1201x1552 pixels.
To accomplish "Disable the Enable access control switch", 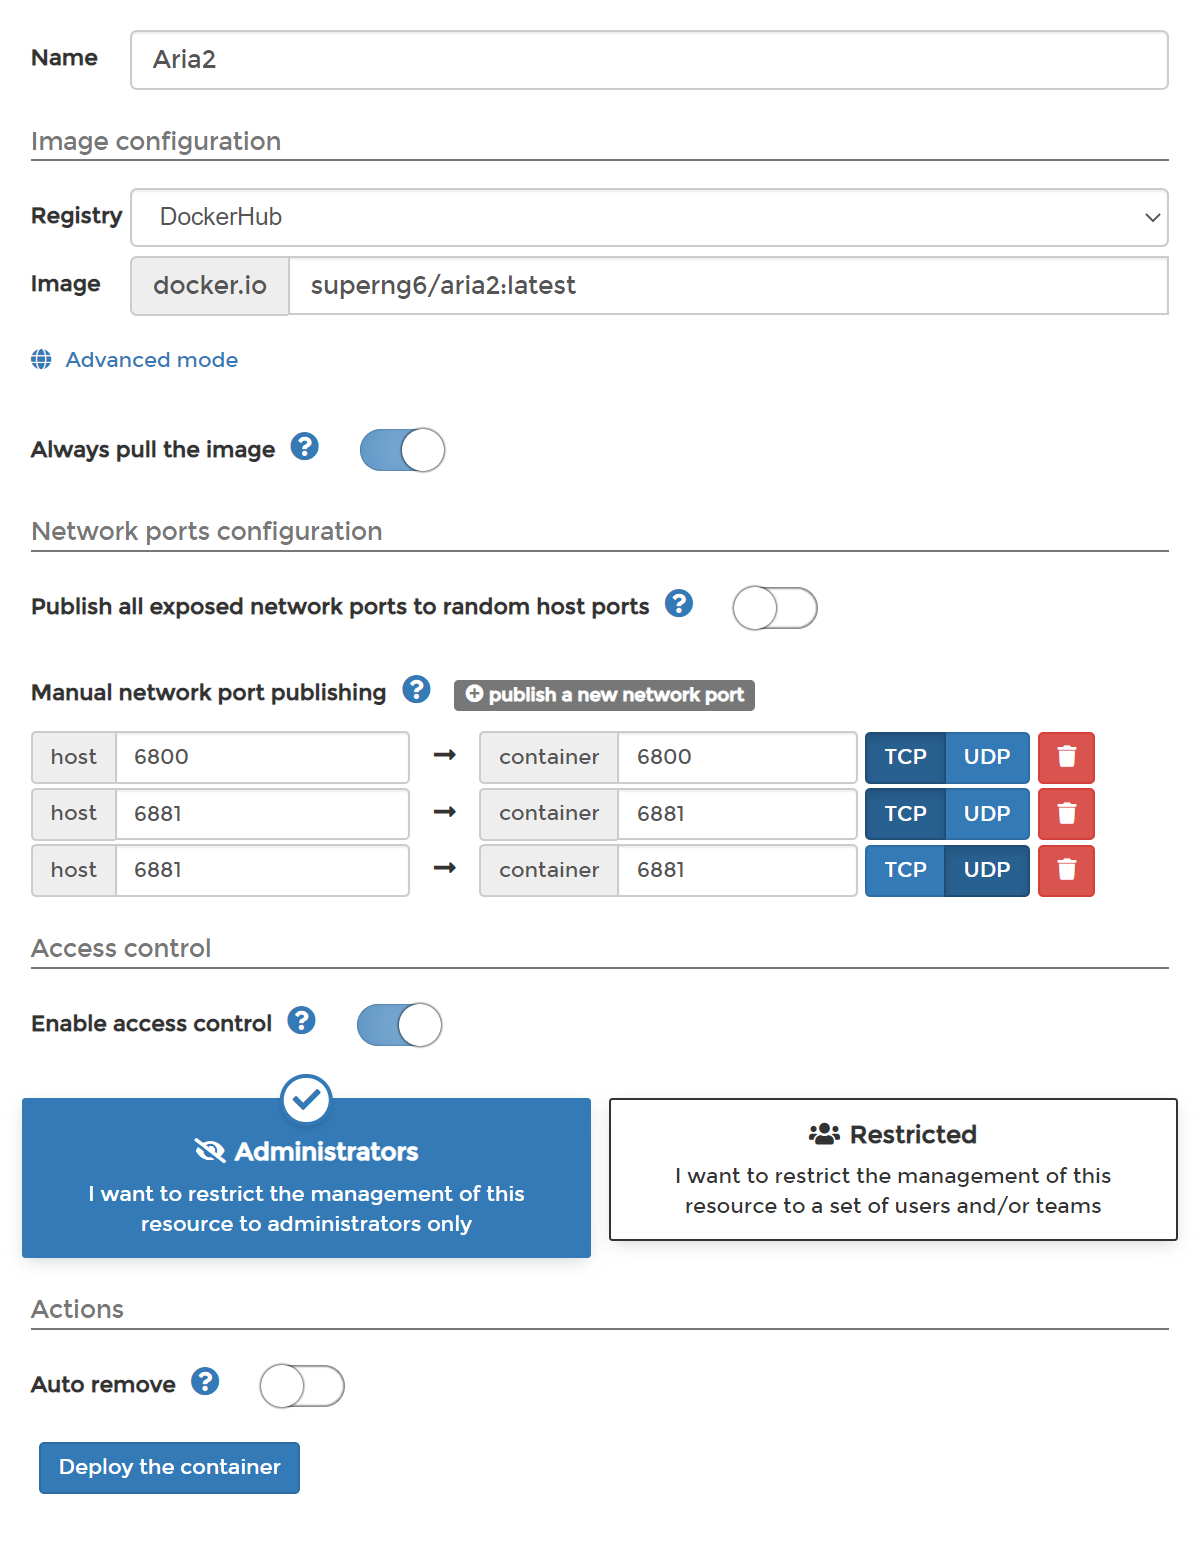I will pyautogui.click(x=399, y=1025).
